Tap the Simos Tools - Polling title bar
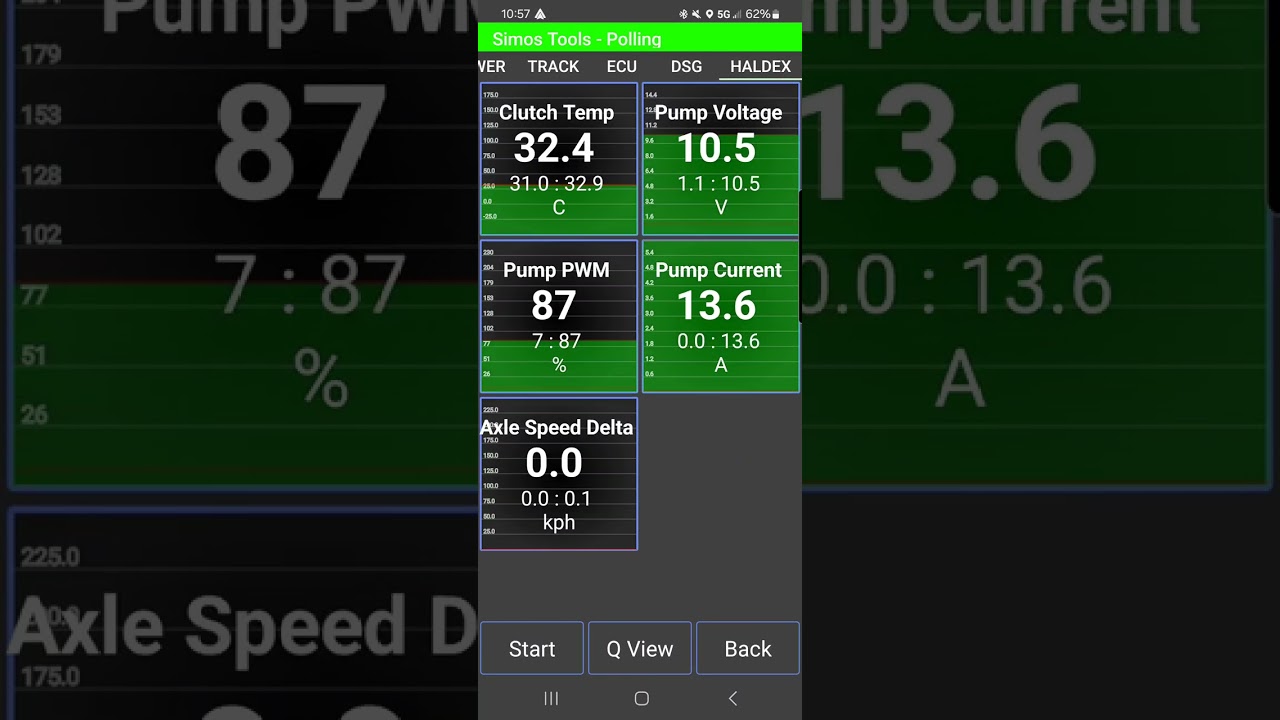This screenshot has width=1280, height=720. pos(640,39)
